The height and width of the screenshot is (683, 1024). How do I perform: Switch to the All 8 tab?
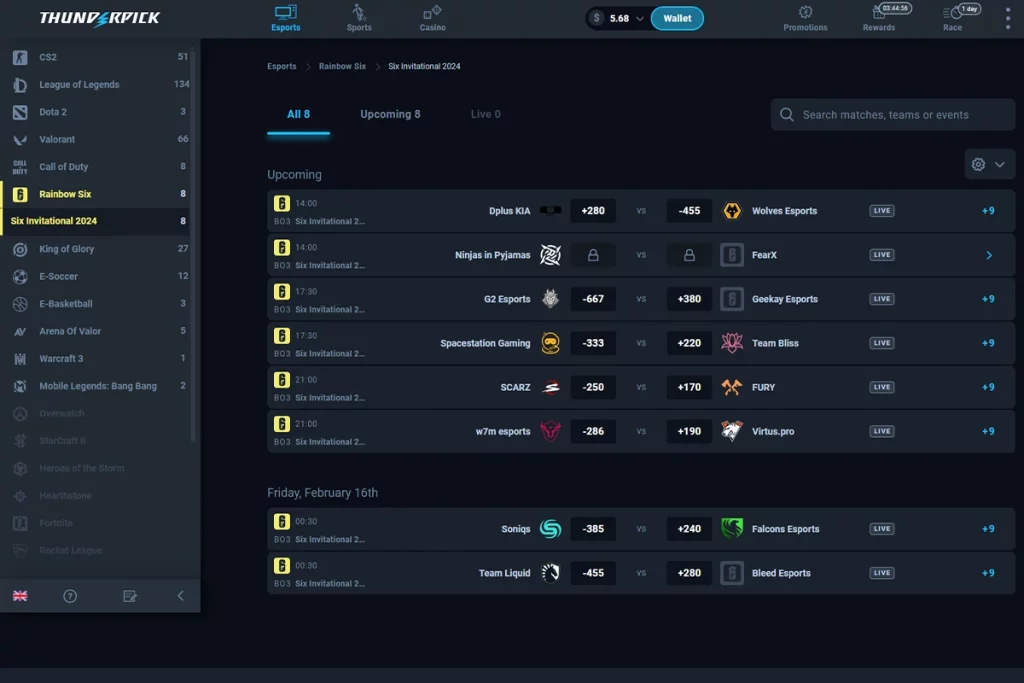(x=298, y=114)
